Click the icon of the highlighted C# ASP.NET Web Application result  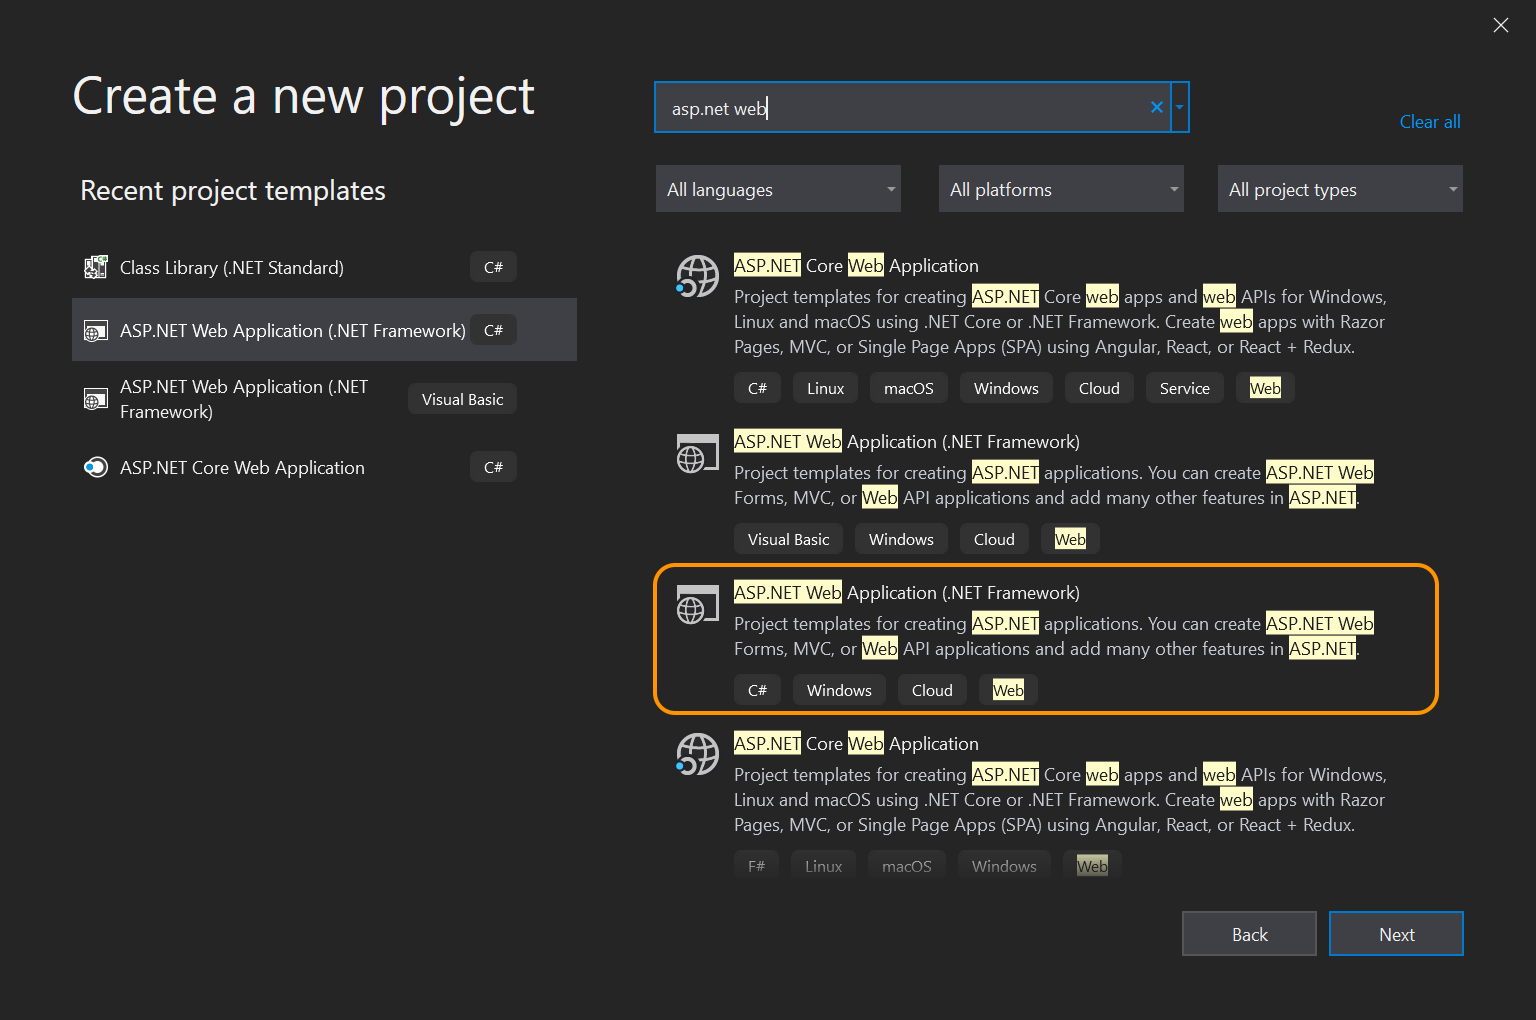[x=697, y=604]
